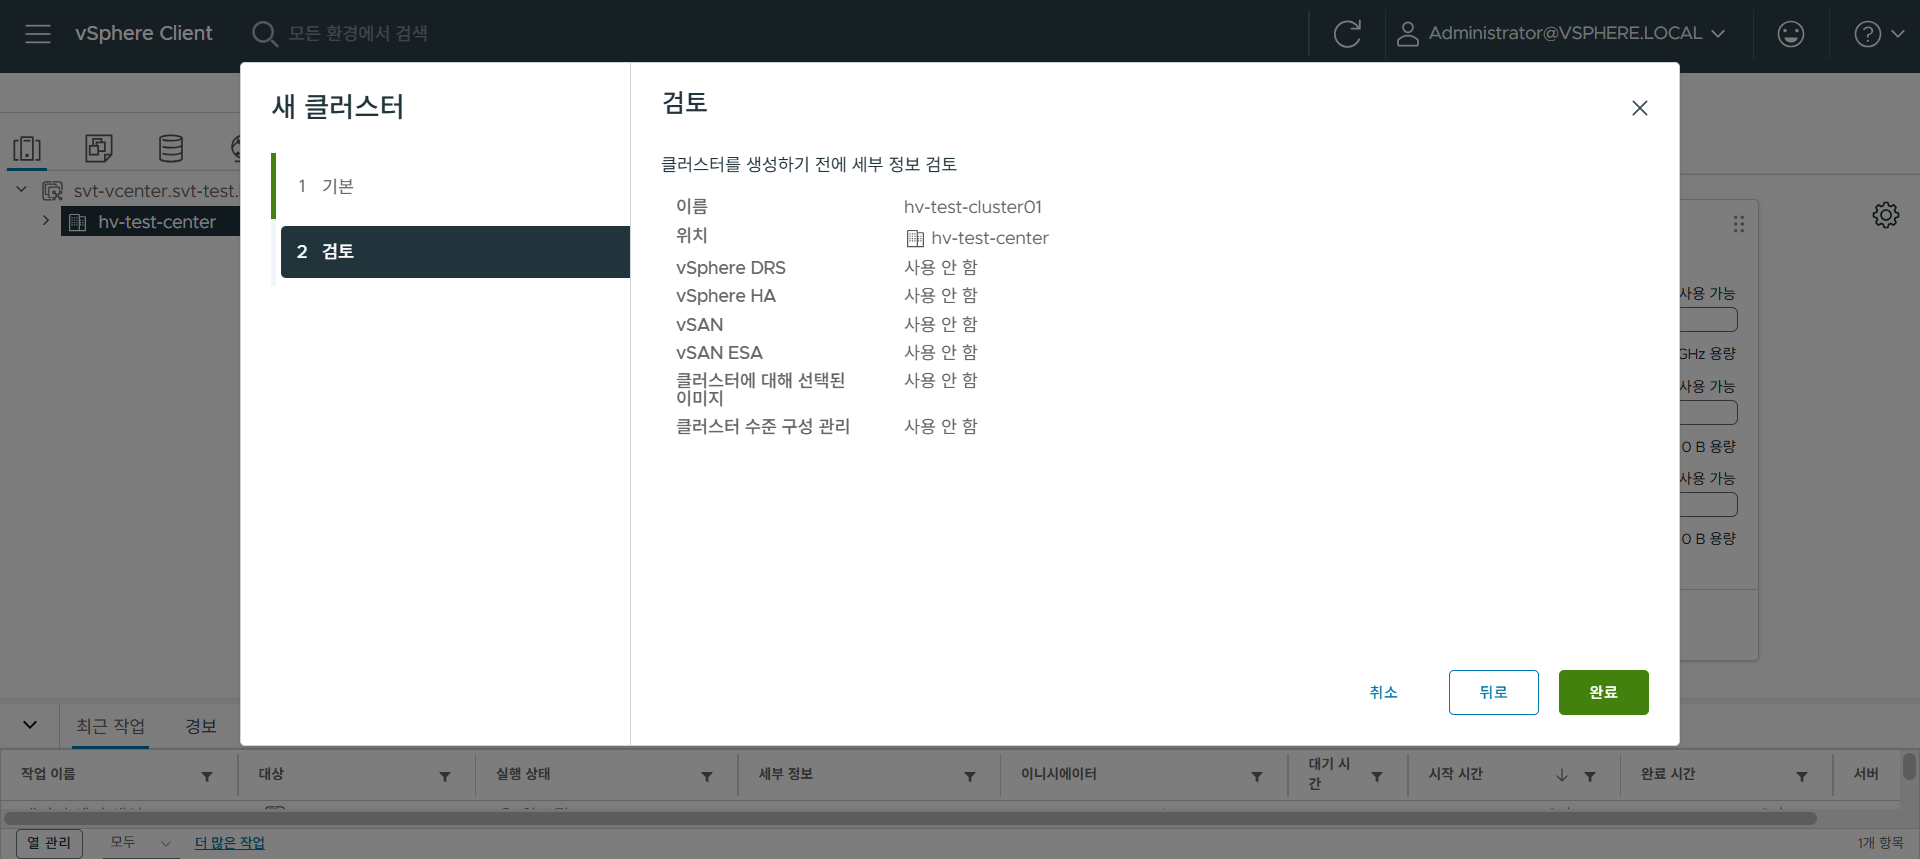1920x859 pixels.
Task: Click the vertical scrollbar of tasks panel
Action: (1909, 766)
